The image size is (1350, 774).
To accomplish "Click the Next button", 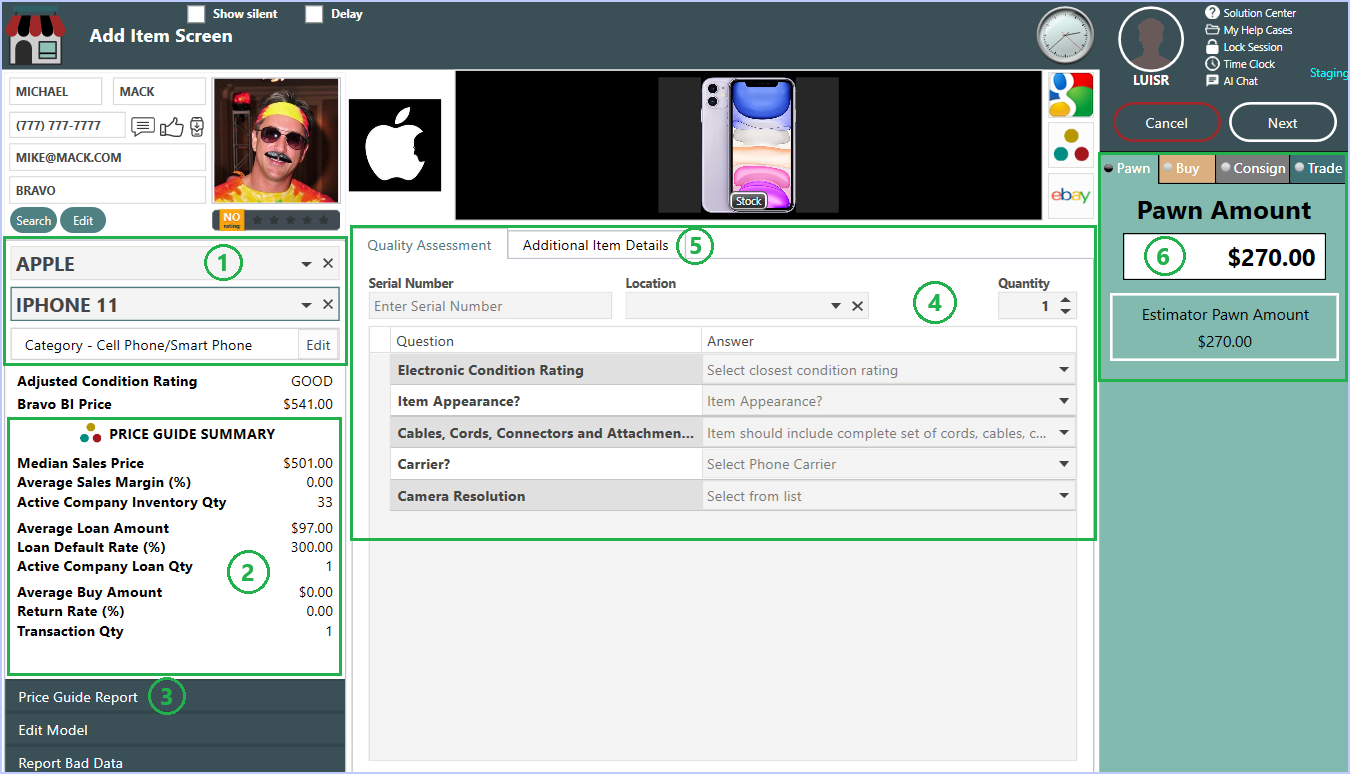I will [x=1282, y=123].
